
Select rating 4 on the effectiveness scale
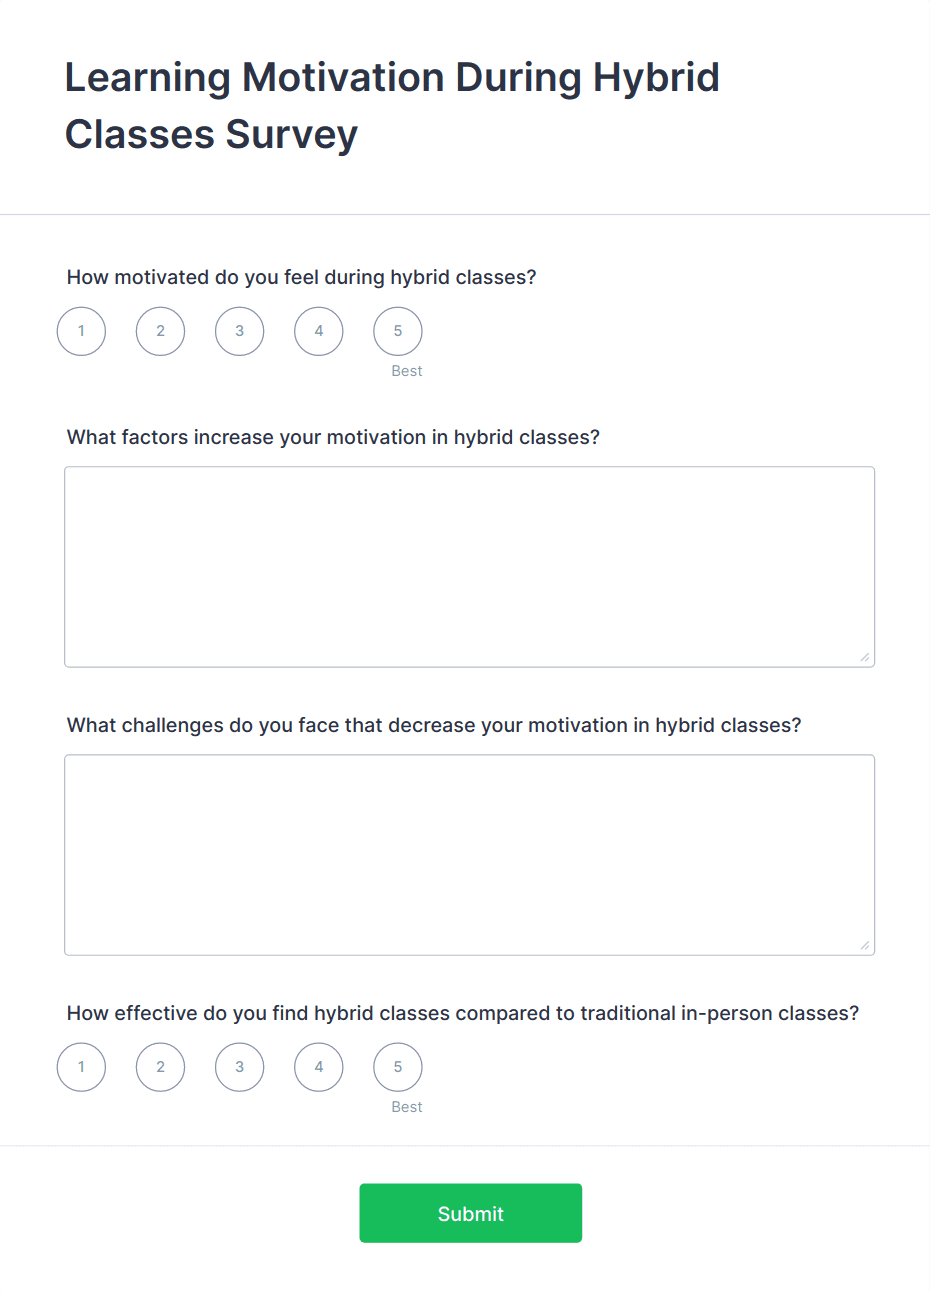[x=318, y=1067]
